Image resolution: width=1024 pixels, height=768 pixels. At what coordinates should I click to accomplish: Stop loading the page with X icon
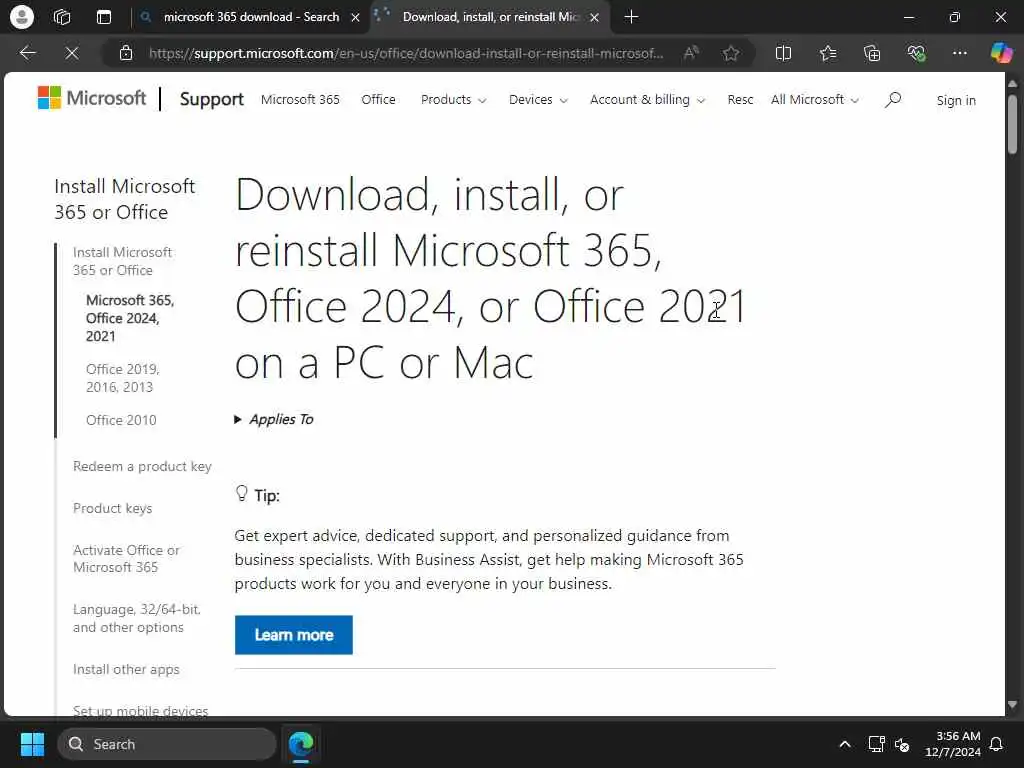[x=72, y=53]
